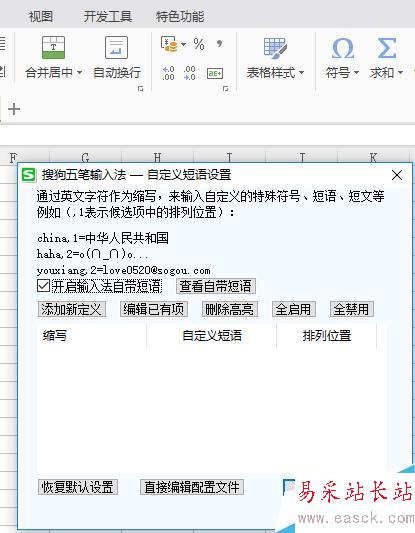Click 恢复默认设置 button

point(78,487)
